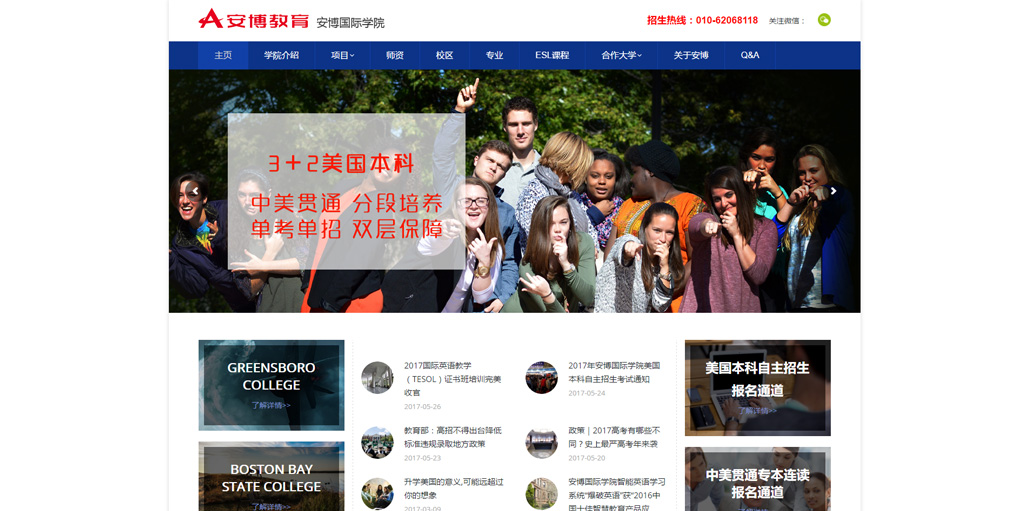1024x511 pixels.
Task: Go to the Q&A page
Action: (x=750, y=56)
